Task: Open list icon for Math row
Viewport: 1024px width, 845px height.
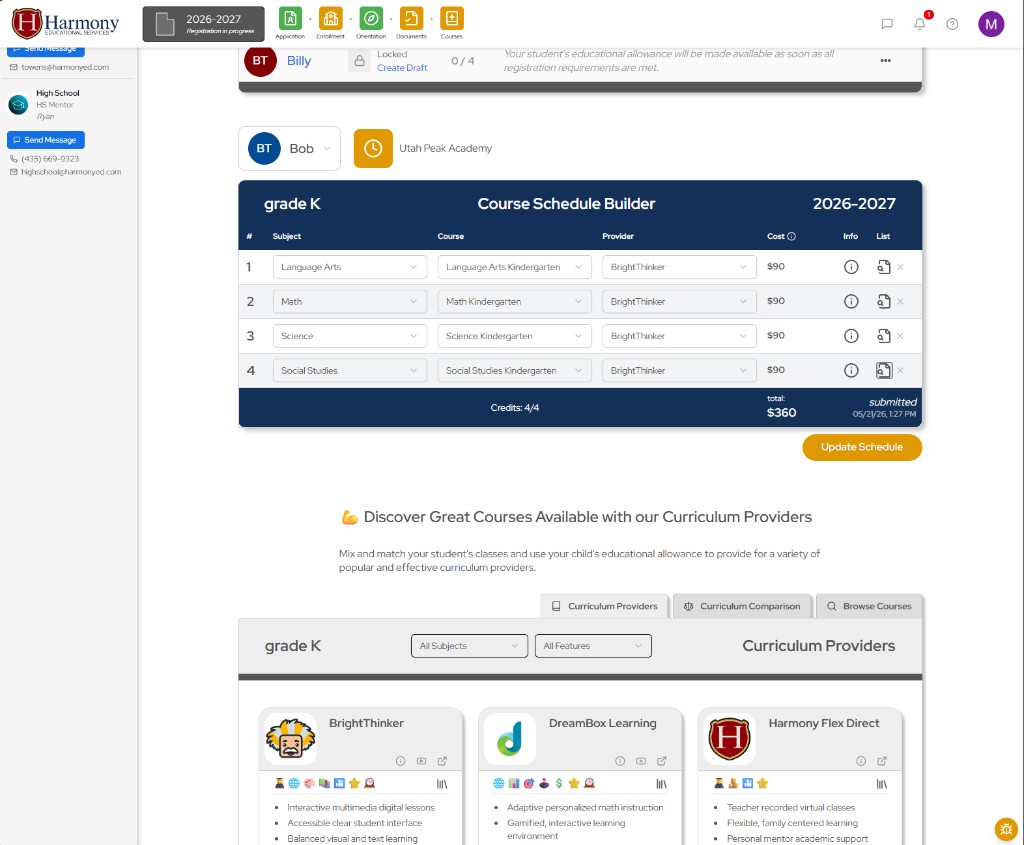Action: click(884, 302)
